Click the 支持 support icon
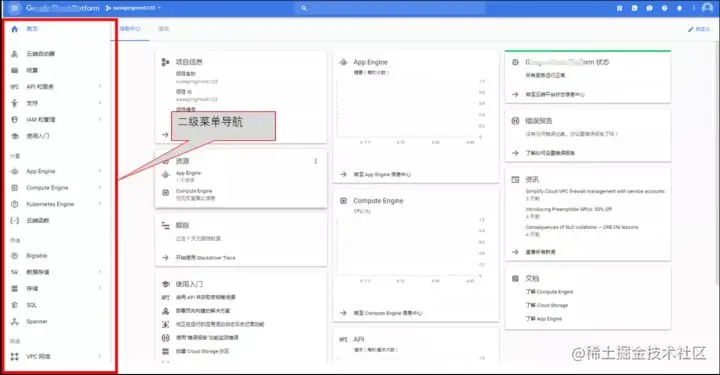Screen dimensions: 720x375 14,103
